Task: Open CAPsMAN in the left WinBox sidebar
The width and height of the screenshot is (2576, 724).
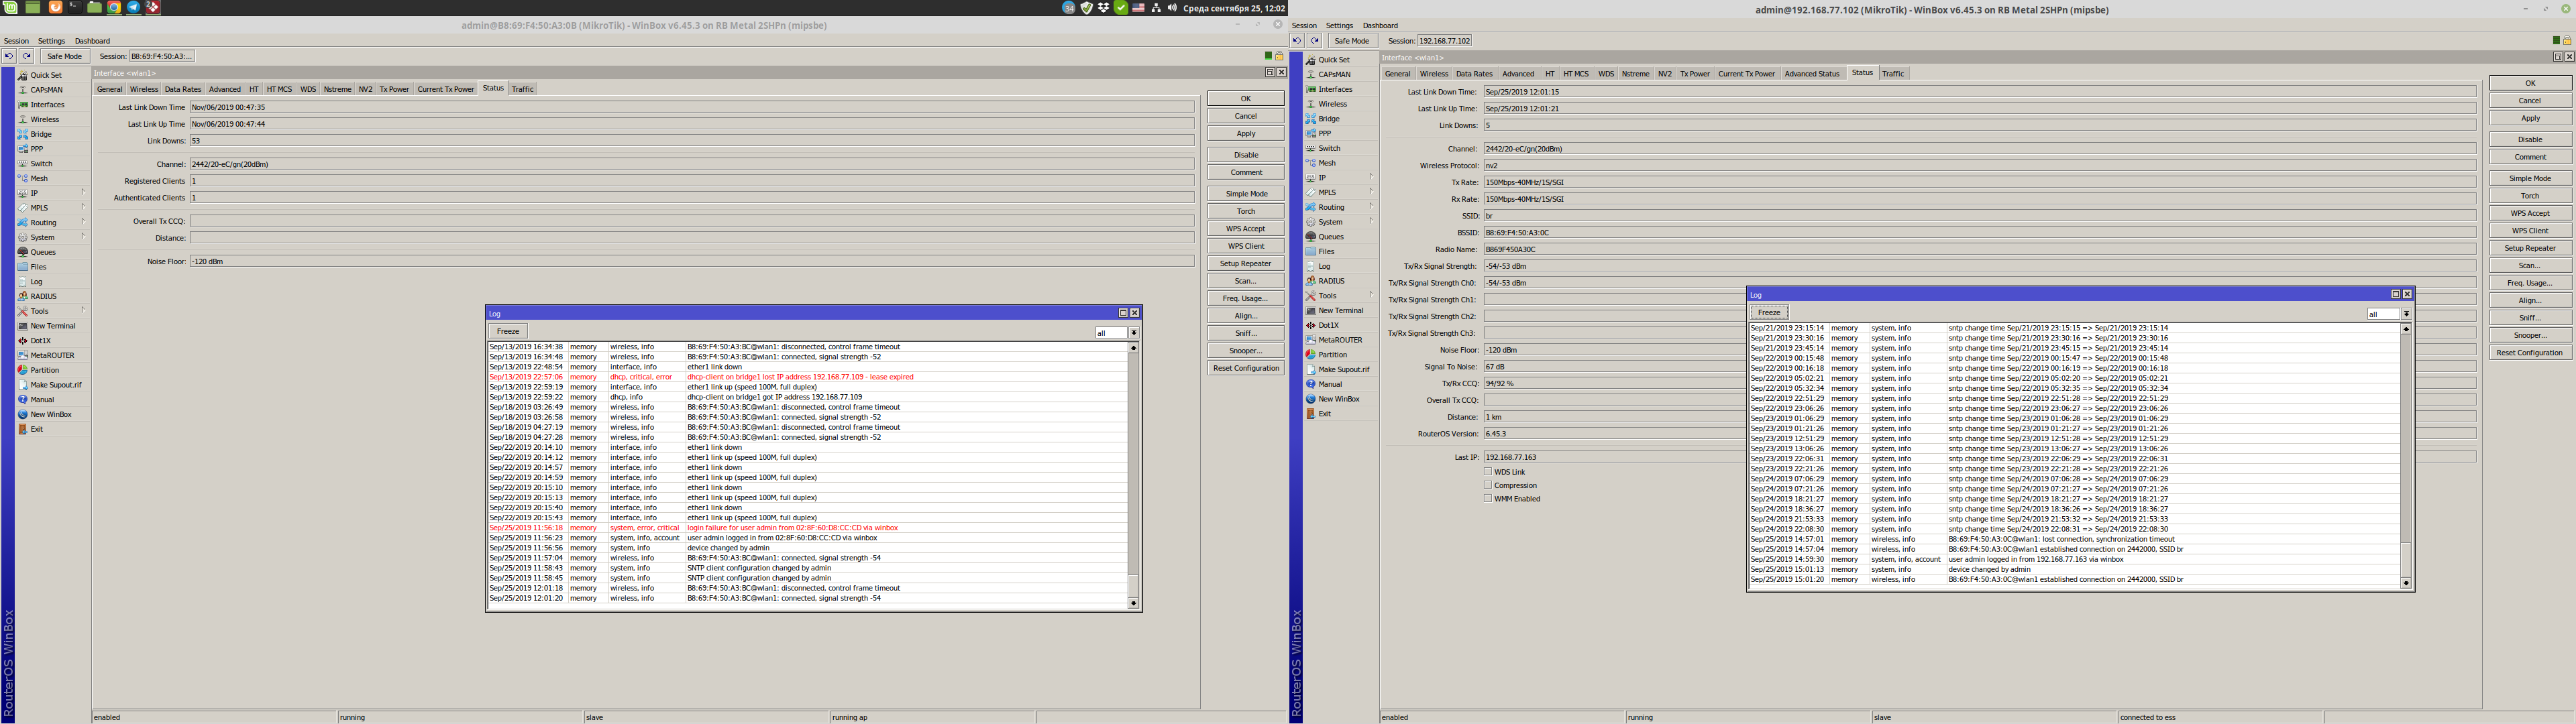Action: coord(46,90)
